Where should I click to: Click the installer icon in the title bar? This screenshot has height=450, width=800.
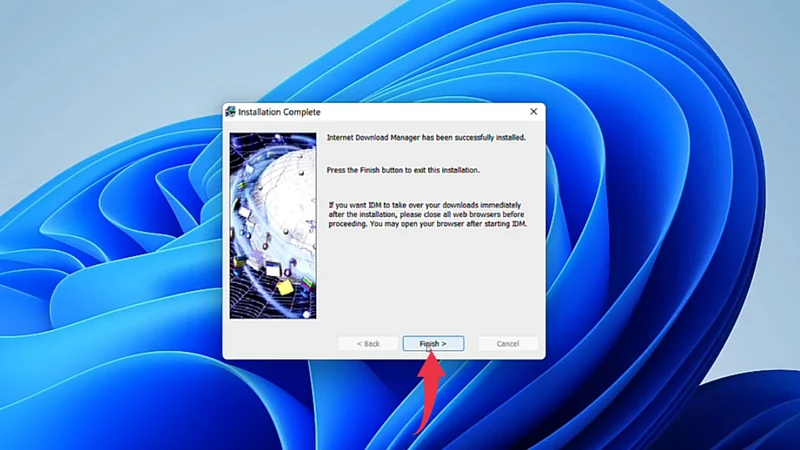[x=230, y=112]
